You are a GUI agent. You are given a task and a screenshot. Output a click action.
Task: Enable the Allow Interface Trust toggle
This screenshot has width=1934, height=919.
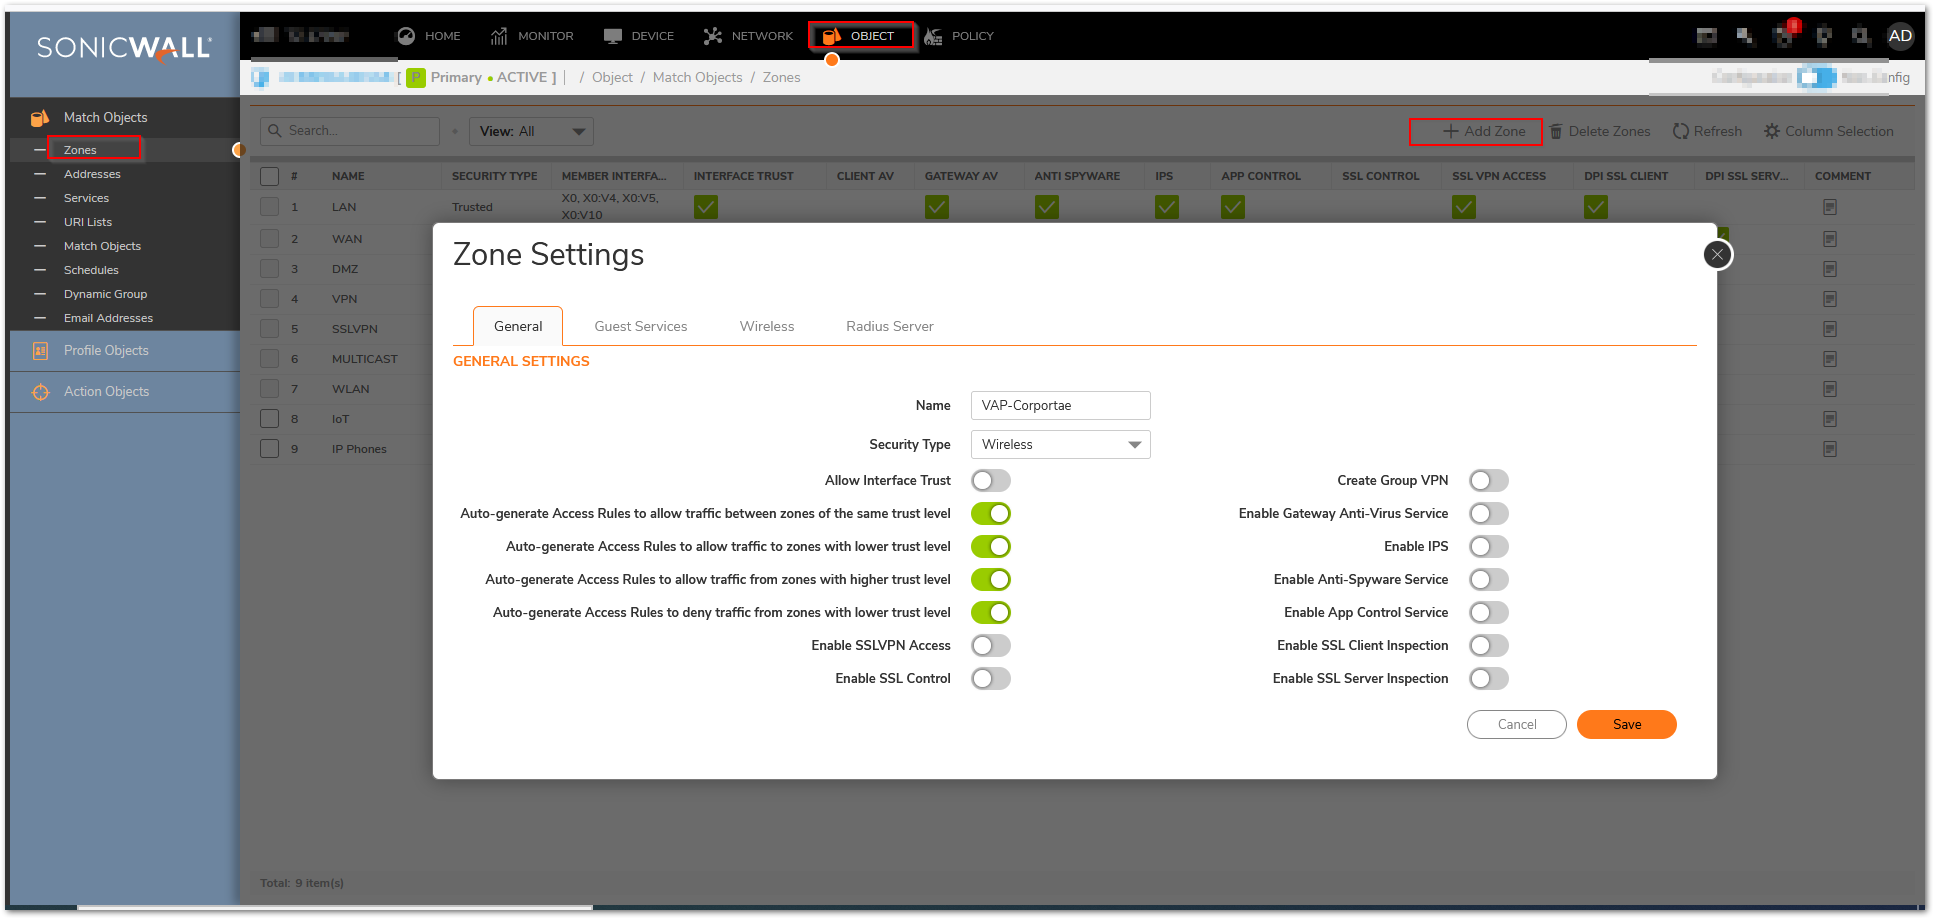(990, 481)
